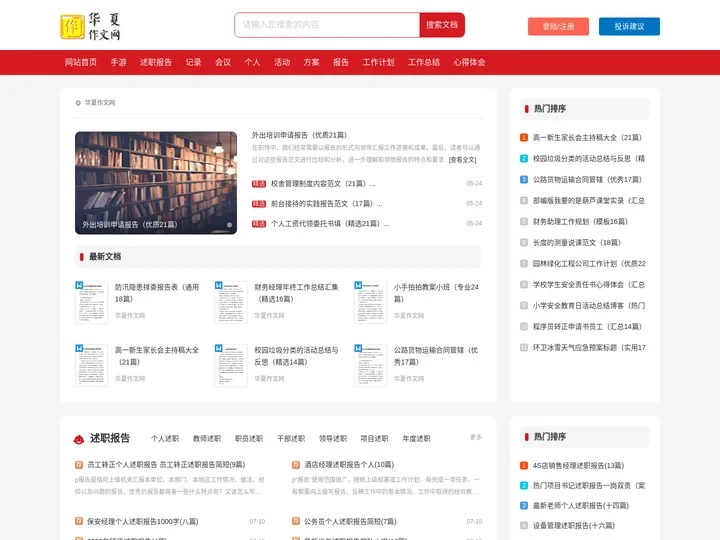Open 个人工资代领委托书填（精选21篇） article
This screenshot has width=720, height=540.
330,224
